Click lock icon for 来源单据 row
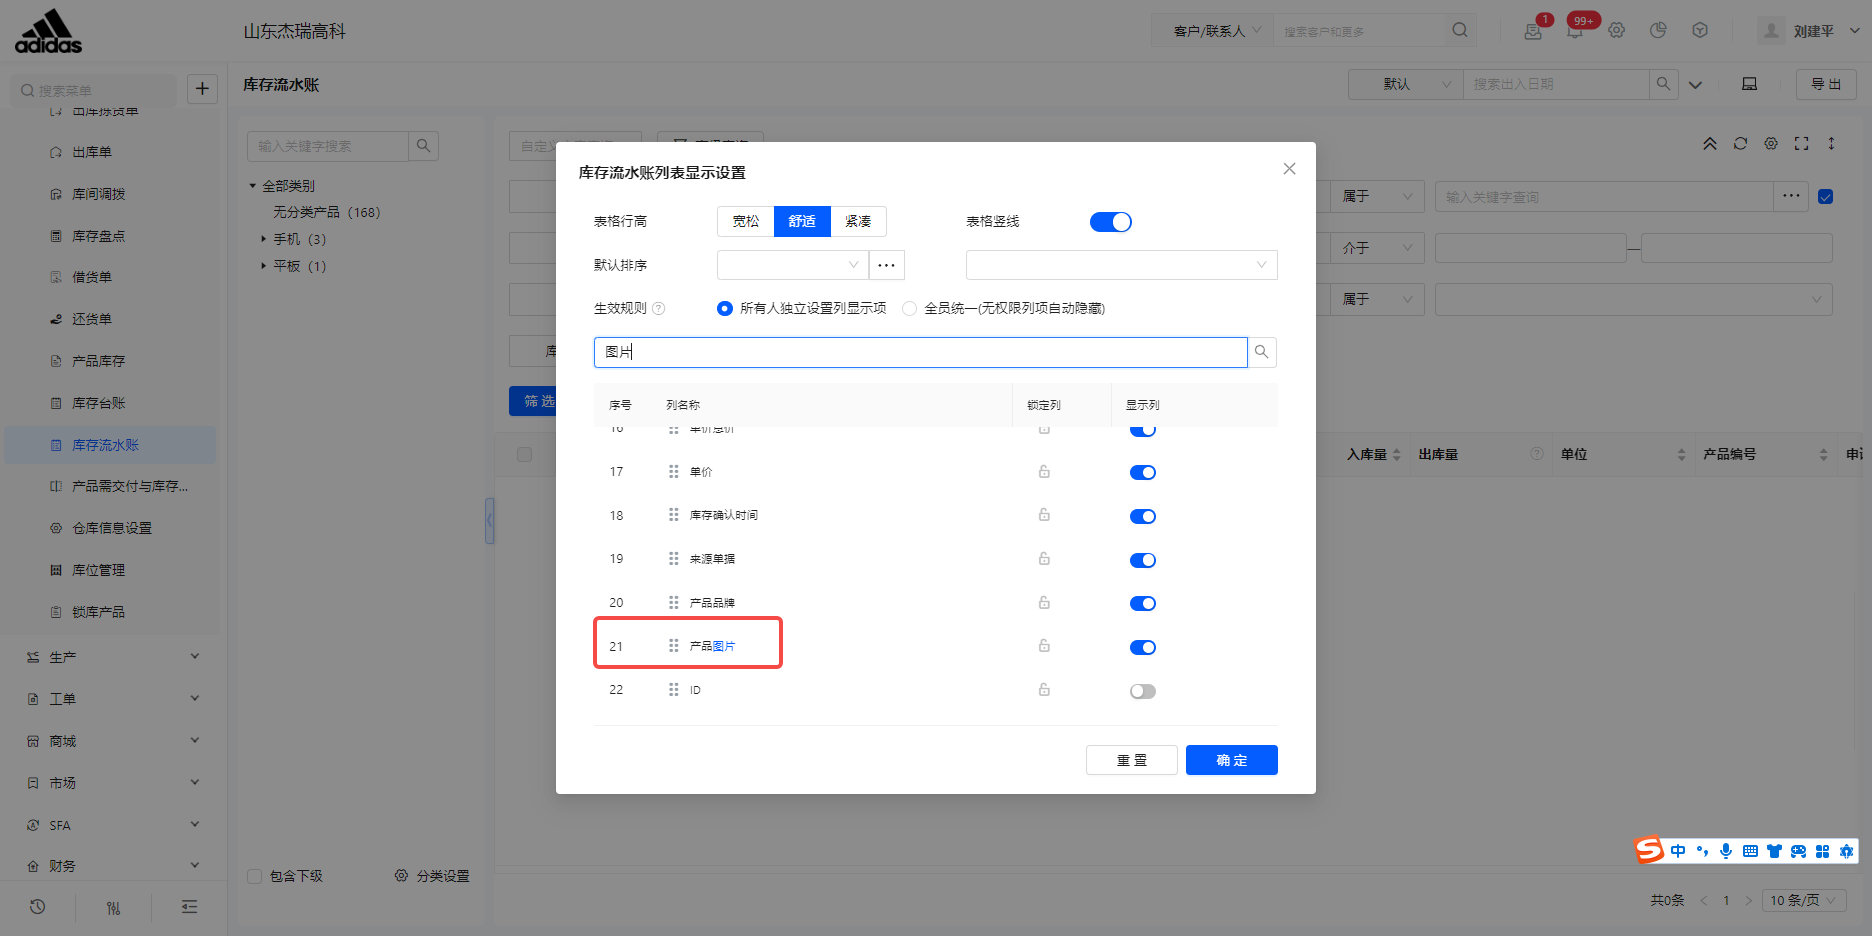The height and width of the screenshot is (936, 1872). (1044, 559)
